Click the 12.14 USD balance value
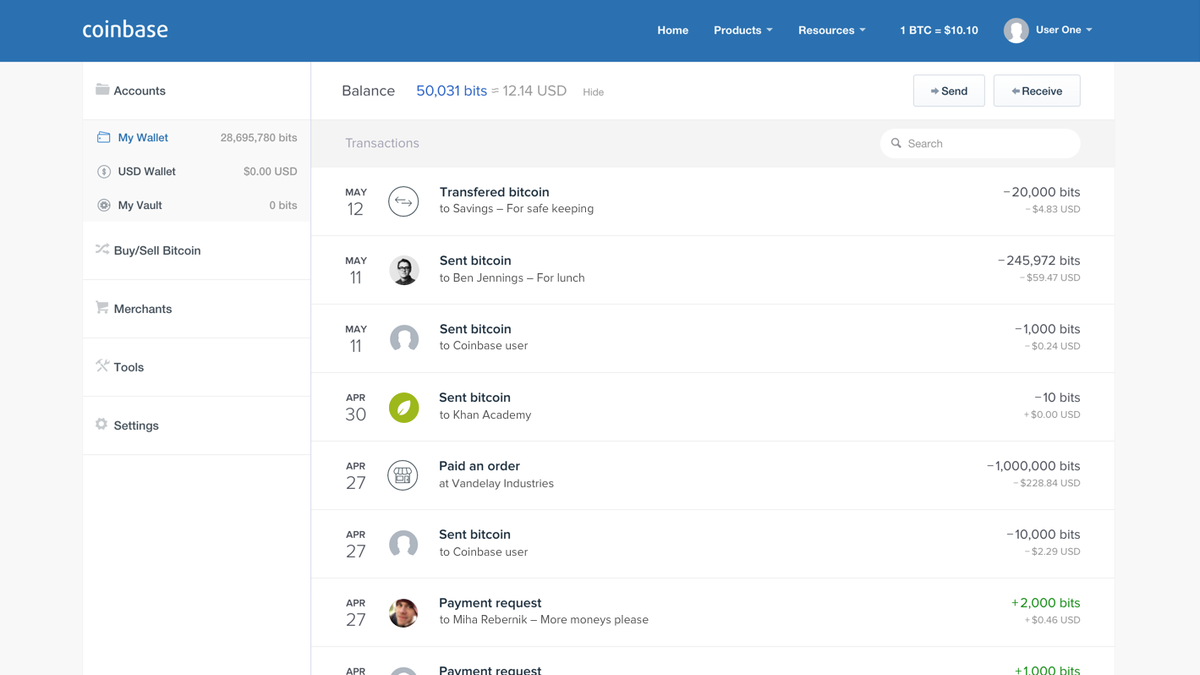The width and height of the screenshot is (1200, 675). click(535, 90)
